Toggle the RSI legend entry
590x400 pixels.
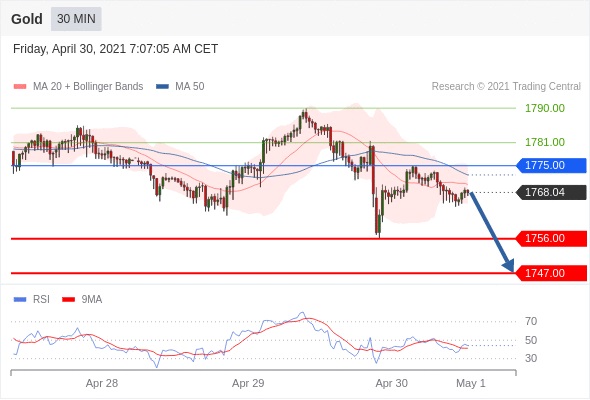(x=32, y=300)
